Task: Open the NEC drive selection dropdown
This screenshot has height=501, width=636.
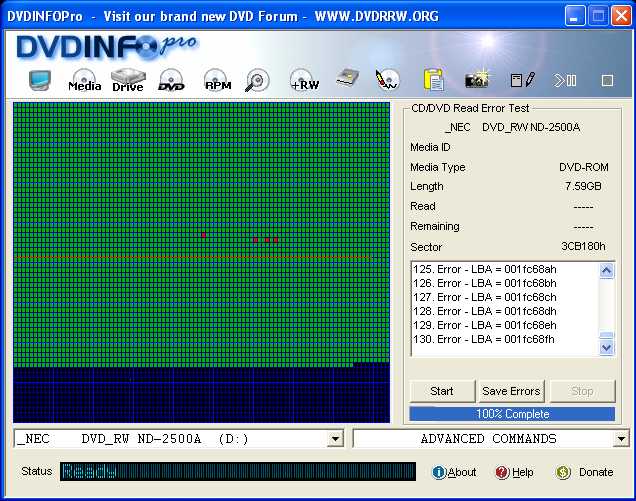Action: coord(335,439)
